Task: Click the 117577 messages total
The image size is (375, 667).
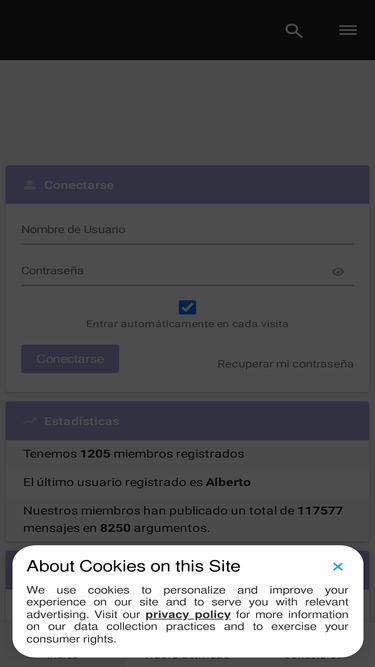Action: [x=320, y=510]
